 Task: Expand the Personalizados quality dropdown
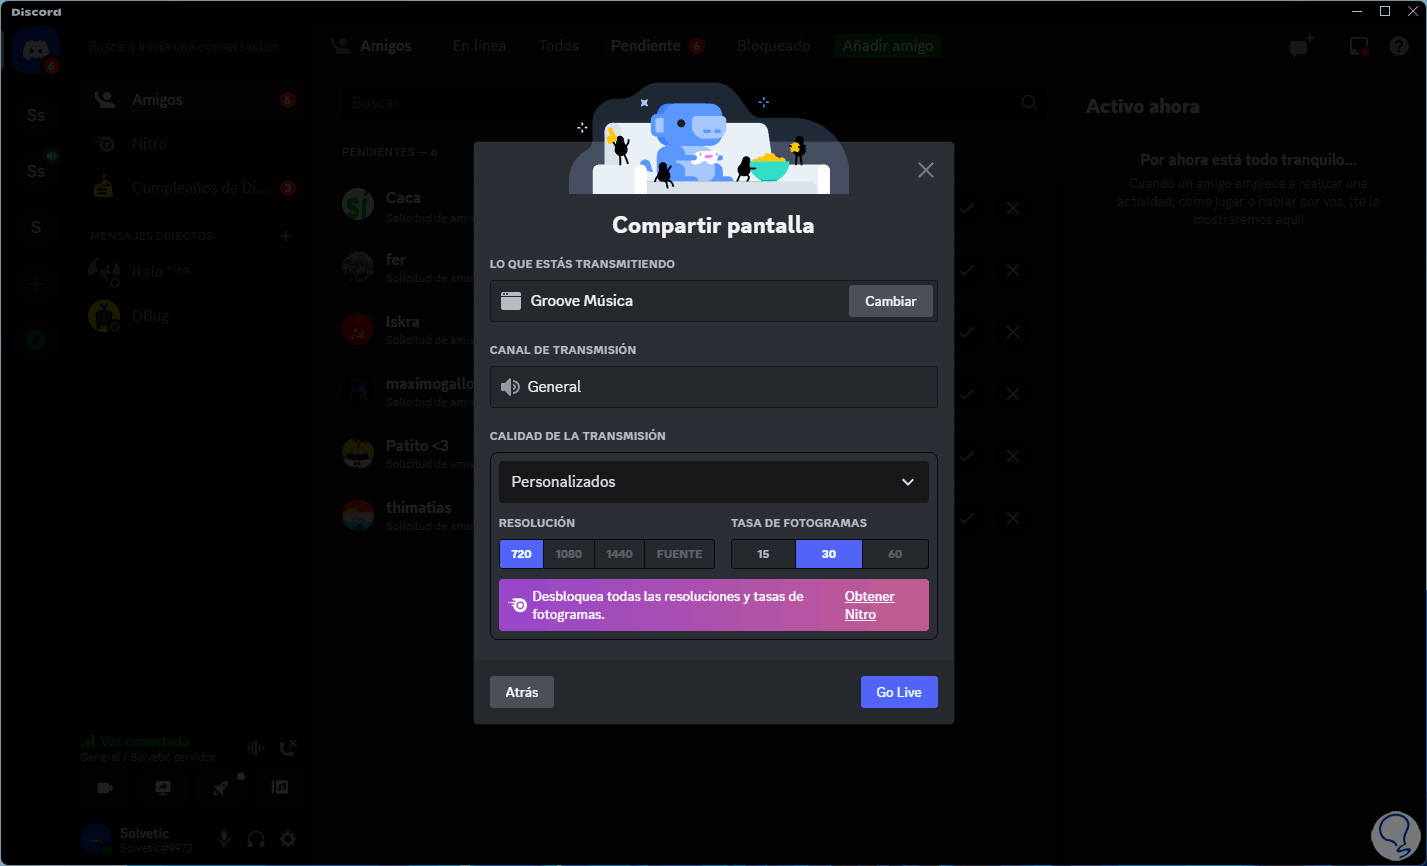714,482
